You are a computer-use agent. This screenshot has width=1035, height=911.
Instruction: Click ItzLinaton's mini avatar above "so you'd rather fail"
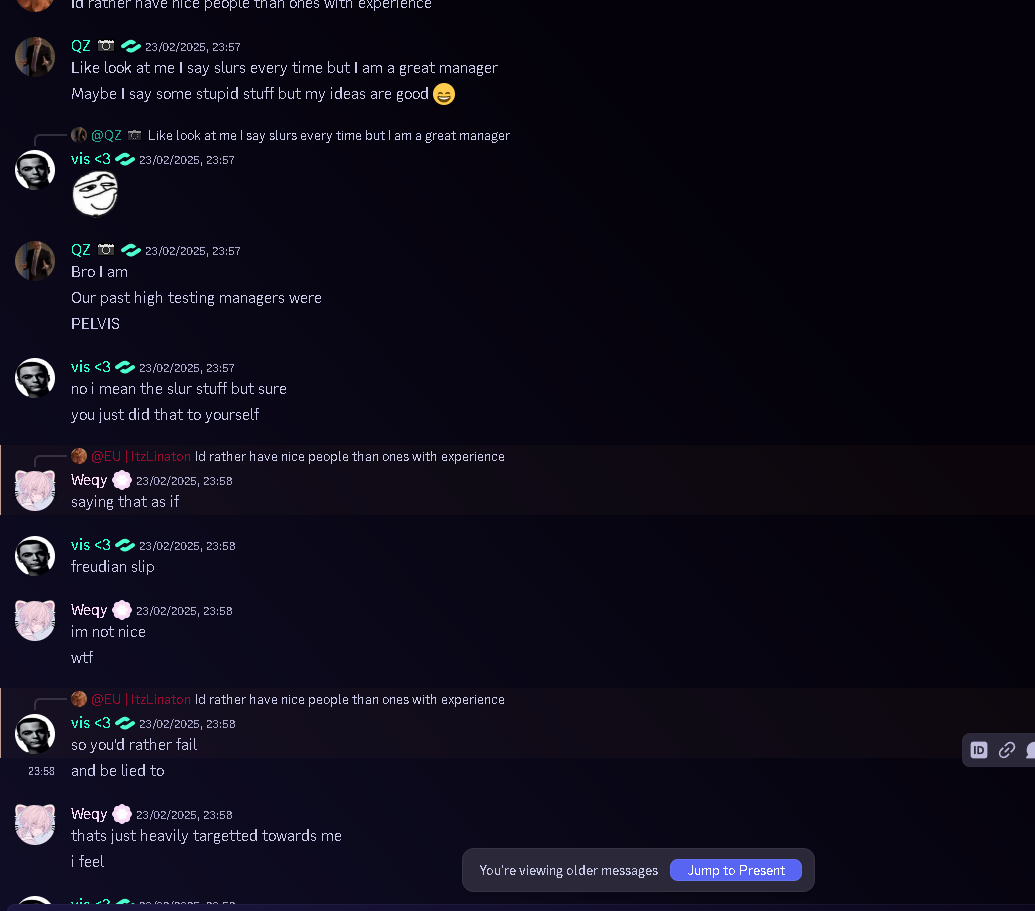tap(79, 699)
